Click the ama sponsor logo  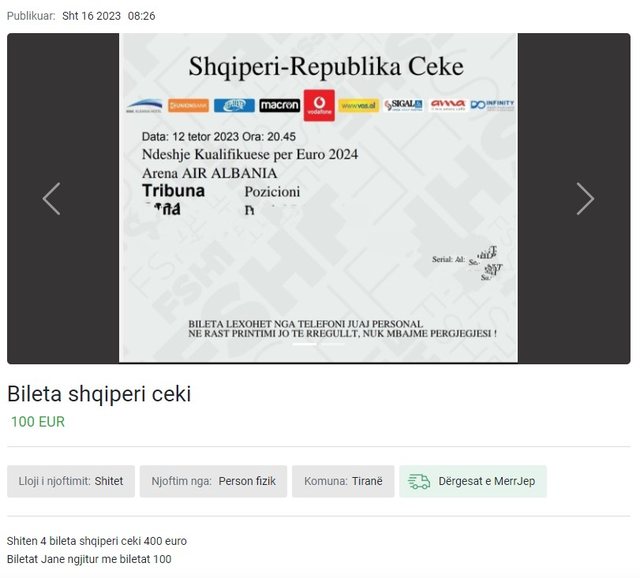click(x=448, y=105)
